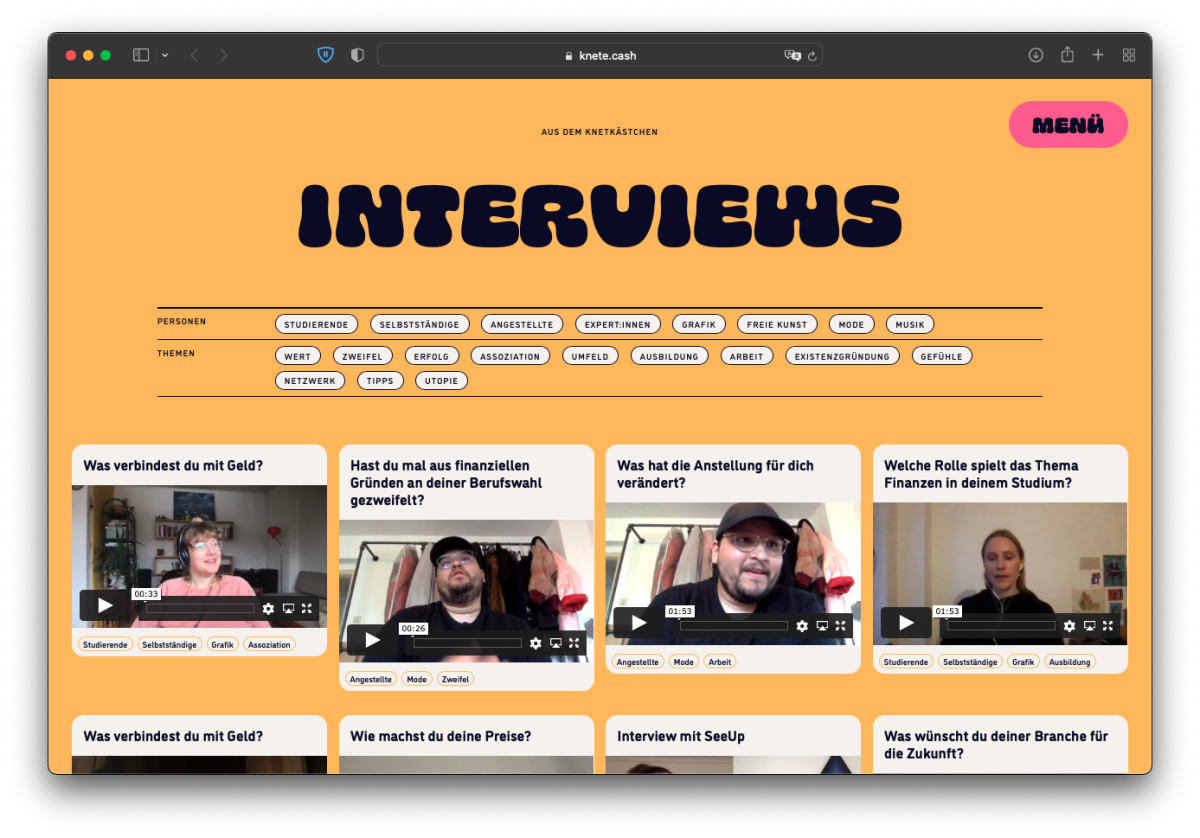The width and height of the screenshot is (1200, 838).
Task: Expand the sidebar dropdown chevron in Safari
Action: tap(165, 55)
